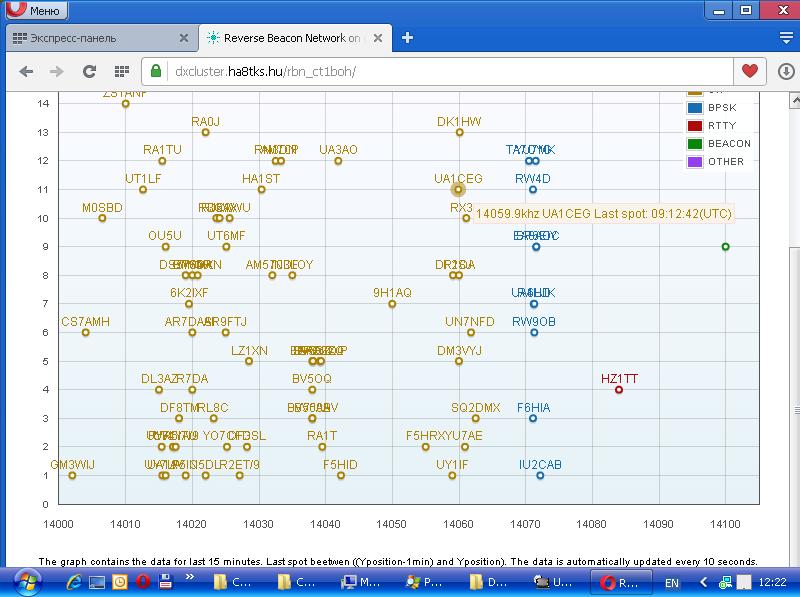This screenshot has height=597, width=800.
Task: Click the page scrollbar up arrow
Action: [x=794, y=101]
